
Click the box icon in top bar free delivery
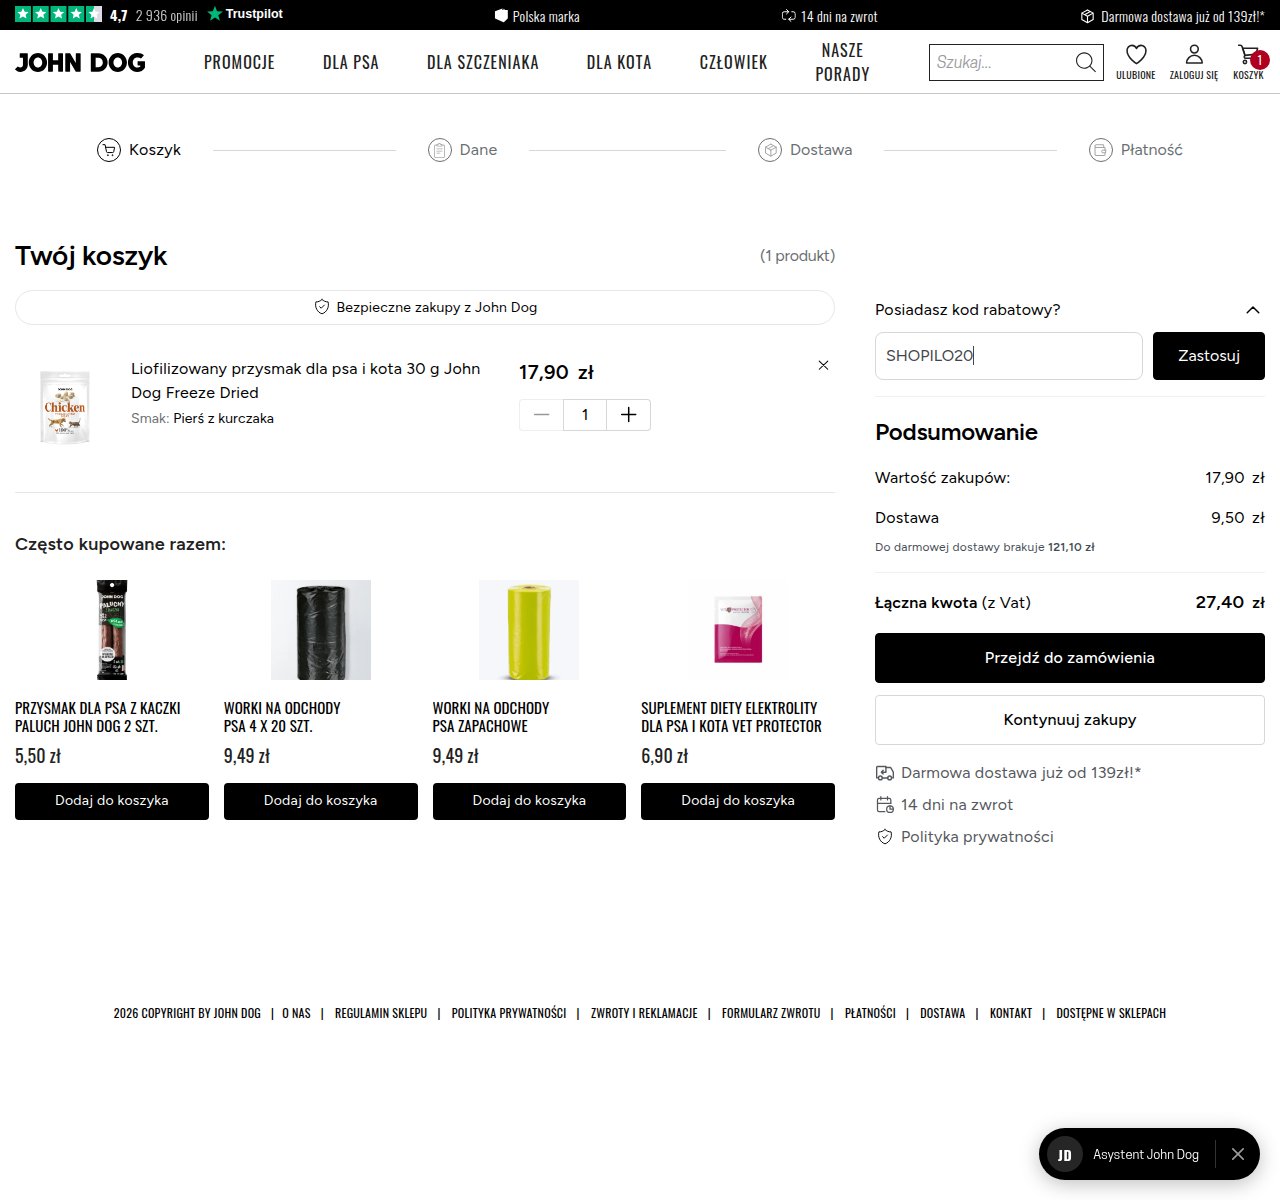(1088, 16)
